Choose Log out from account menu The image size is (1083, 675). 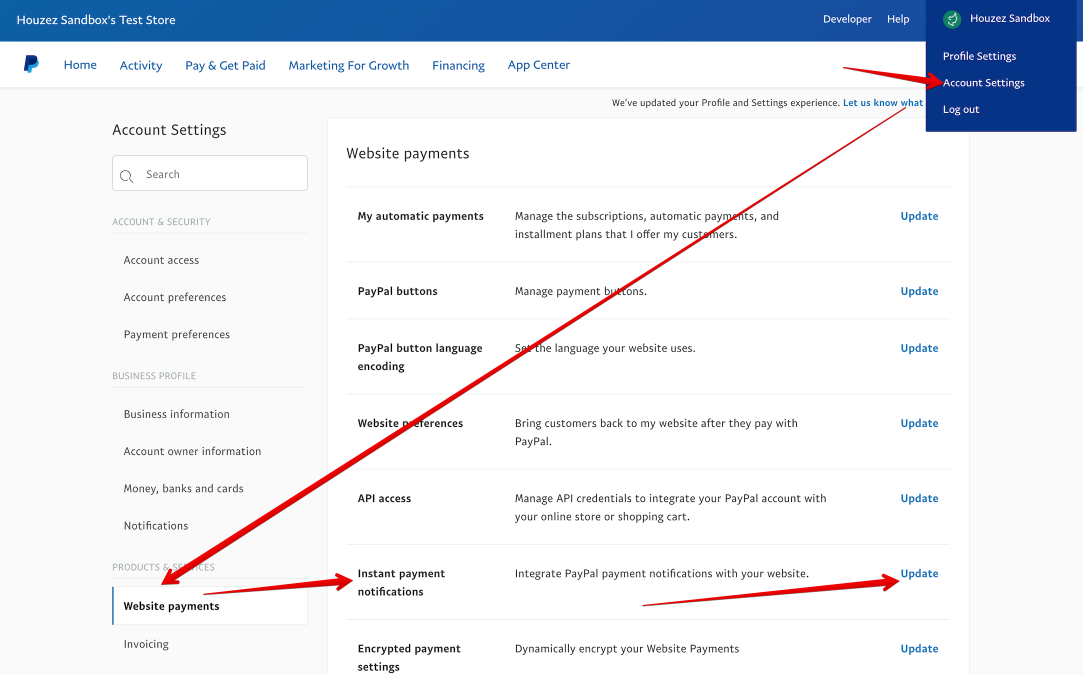pyautogui.click(x=961, y=109)
